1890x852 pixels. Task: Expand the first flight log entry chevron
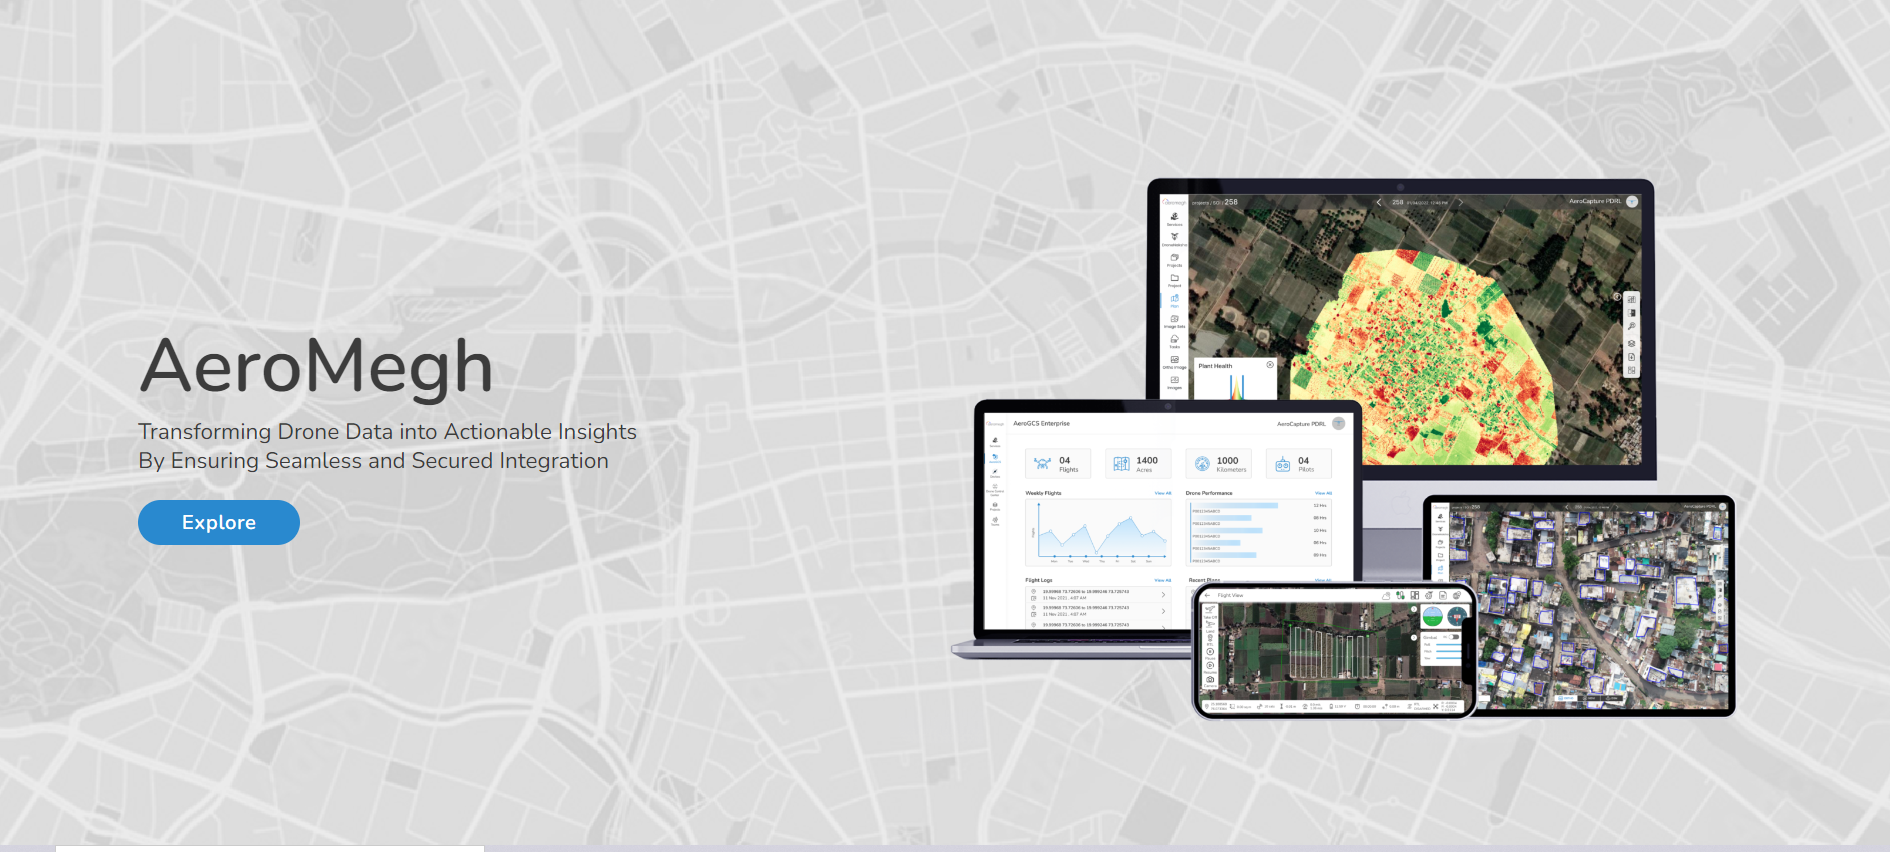1163,595
